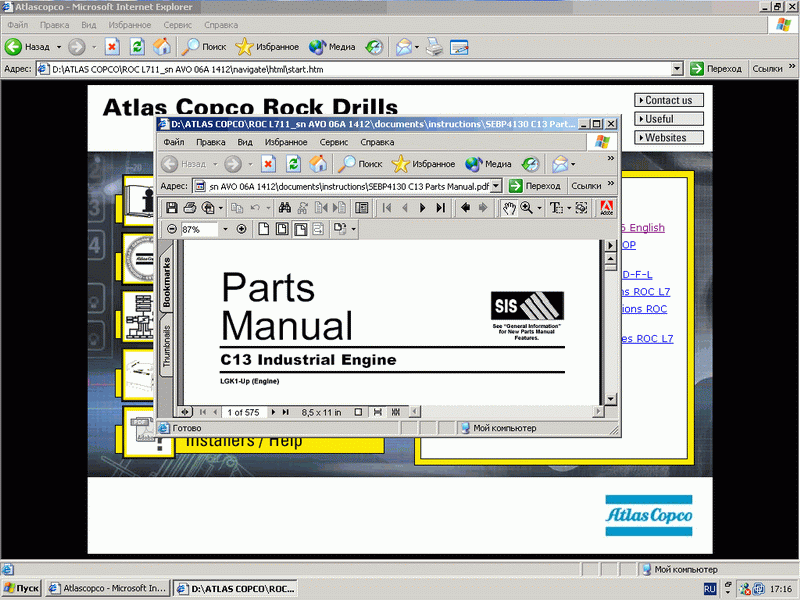Open the Bookmarks tab in the PDF sidebar
Screen dimensions: 800x600
click(x=167, y=283)
